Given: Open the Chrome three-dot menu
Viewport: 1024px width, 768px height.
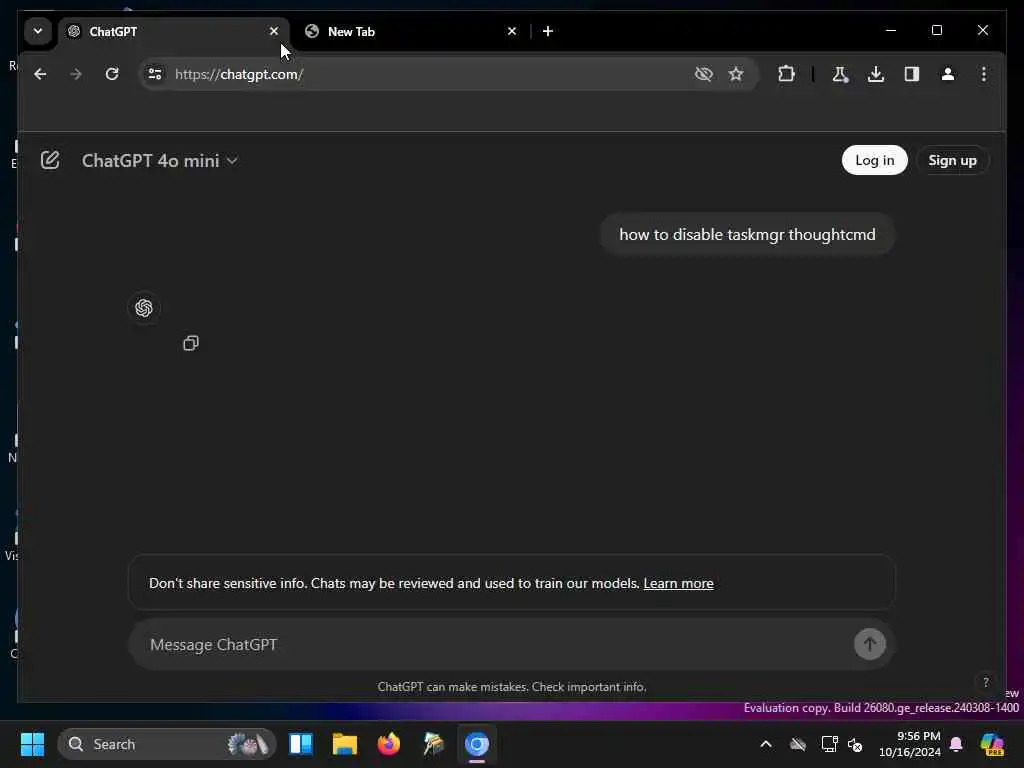Looking at the screenshot, I should pos(984,74).
